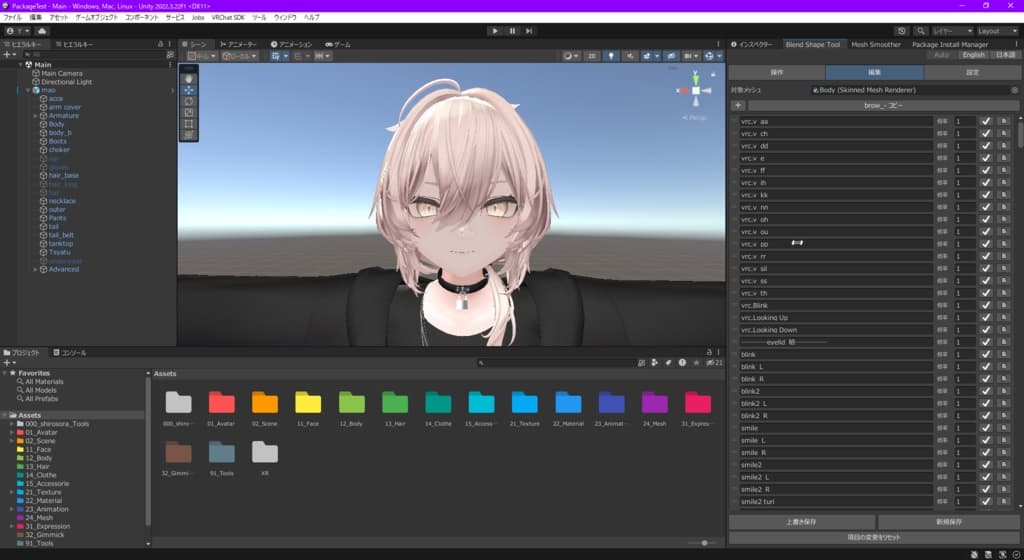Open the search icon in top toolbar

coord(920,31)
